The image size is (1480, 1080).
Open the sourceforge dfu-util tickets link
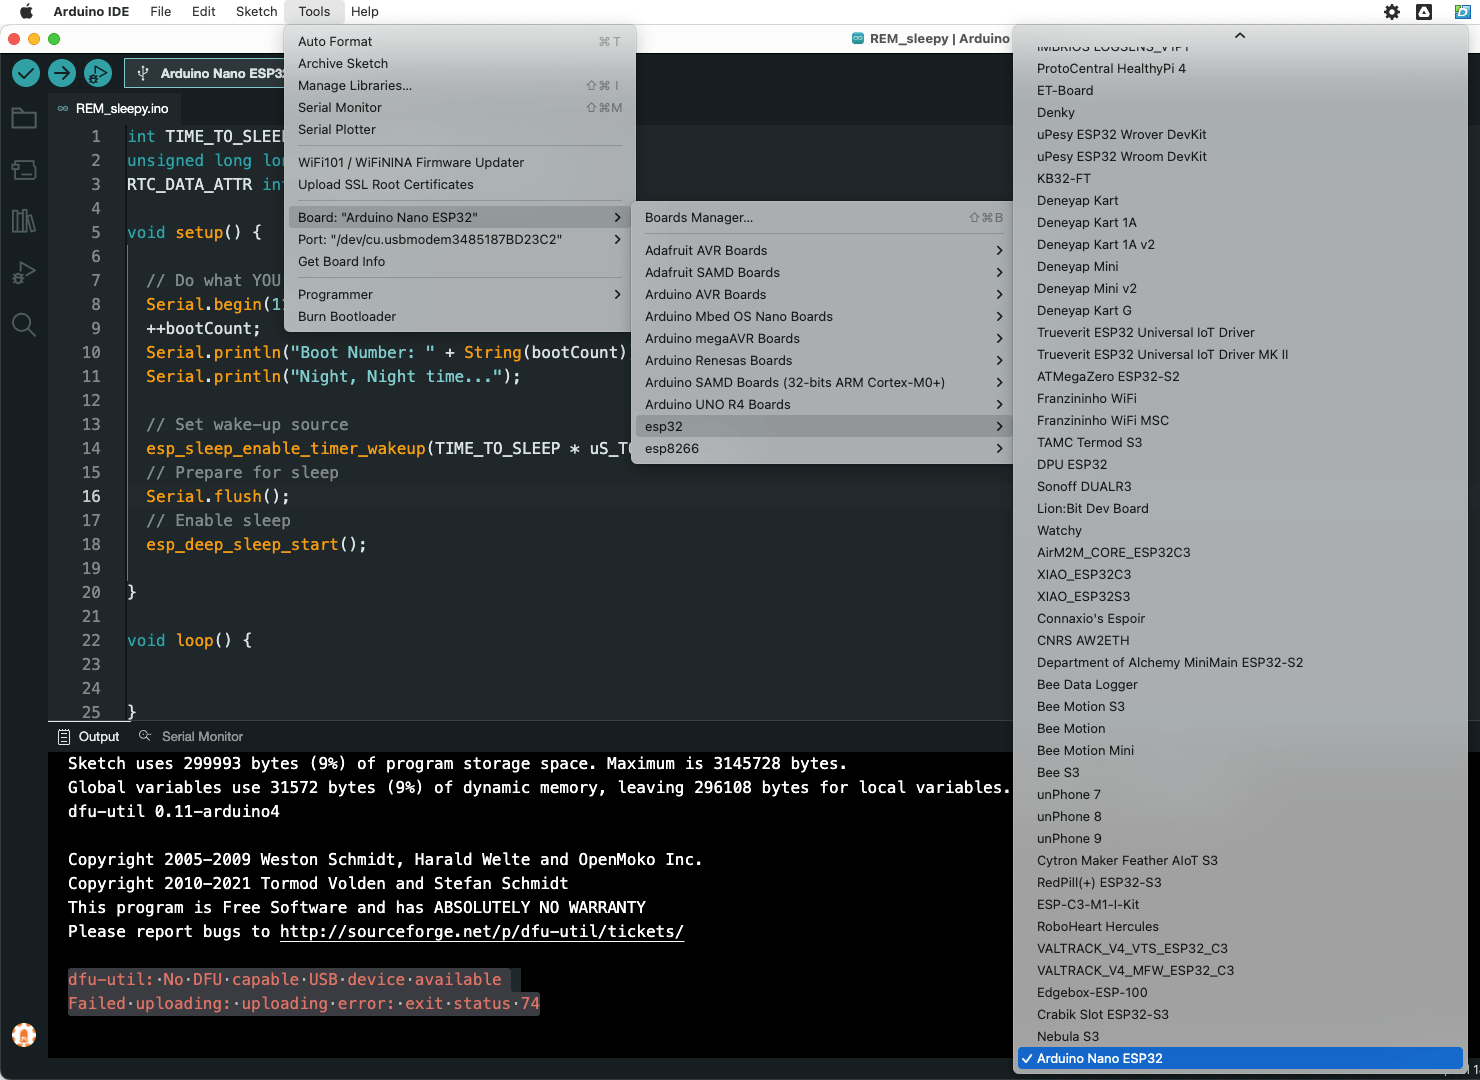tap(482, 931)
